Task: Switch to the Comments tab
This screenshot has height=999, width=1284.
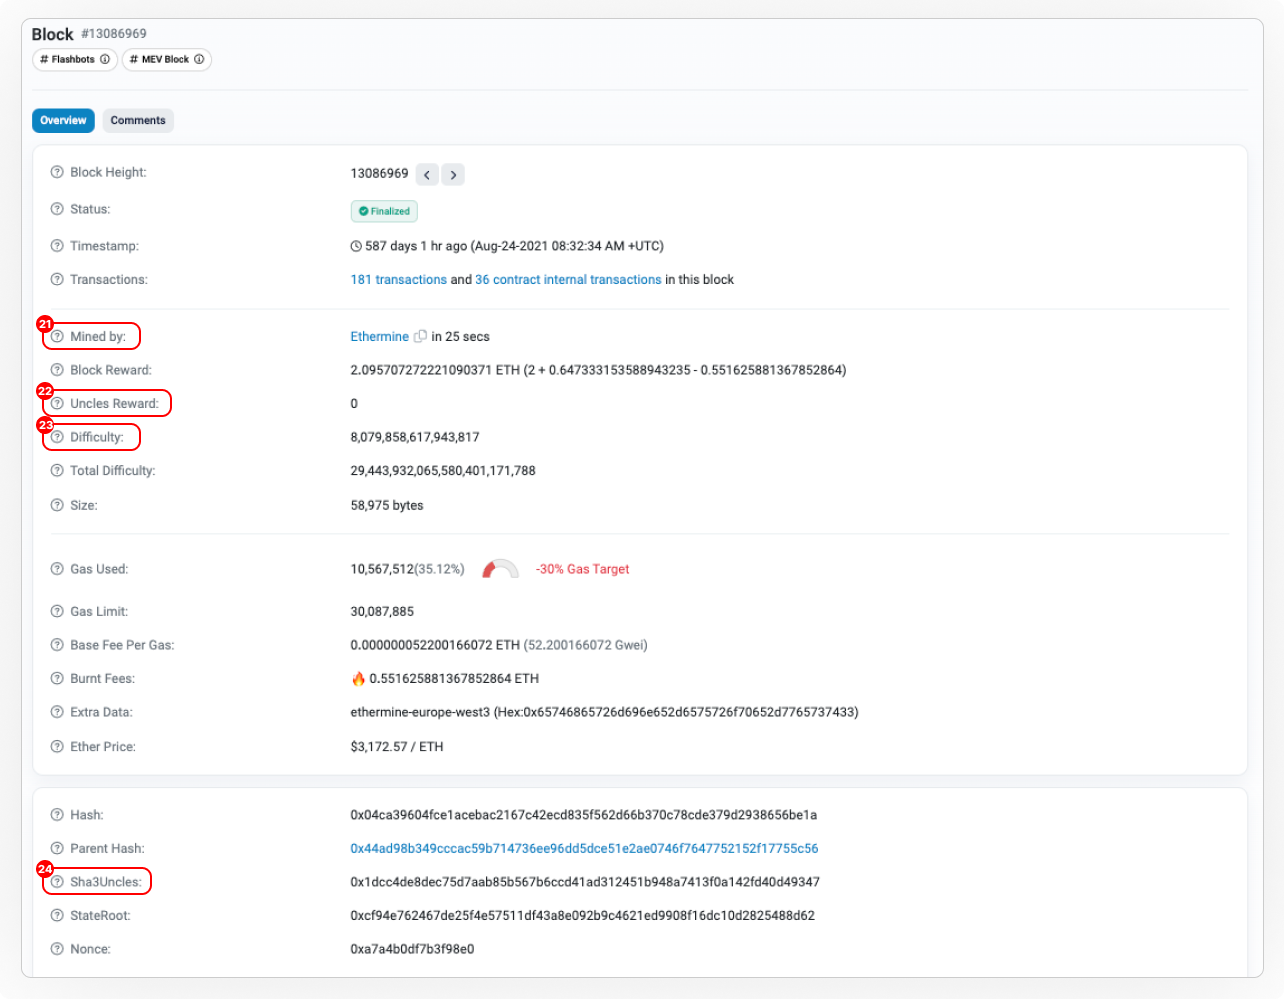Action: pyautogui.click(x=138, y=121)
